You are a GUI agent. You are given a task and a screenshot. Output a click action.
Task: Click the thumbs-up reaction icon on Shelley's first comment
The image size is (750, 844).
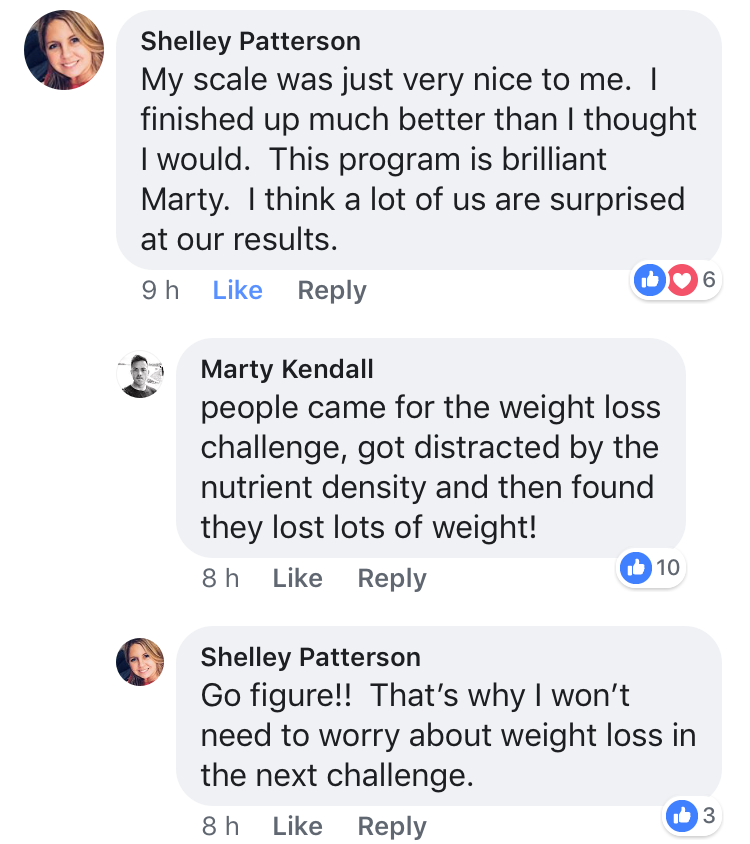tap(650, 280)
